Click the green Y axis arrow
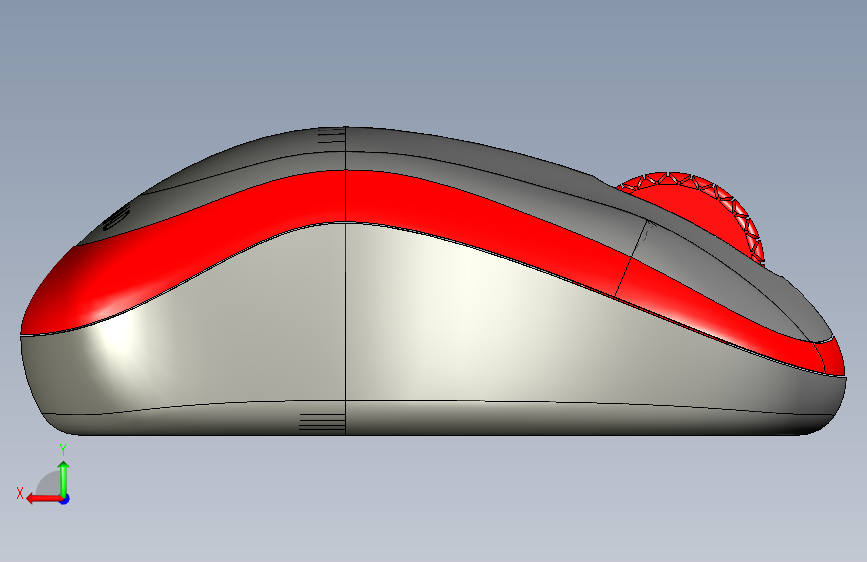This screenshot has height=562, width=867. tap(64, 478)
